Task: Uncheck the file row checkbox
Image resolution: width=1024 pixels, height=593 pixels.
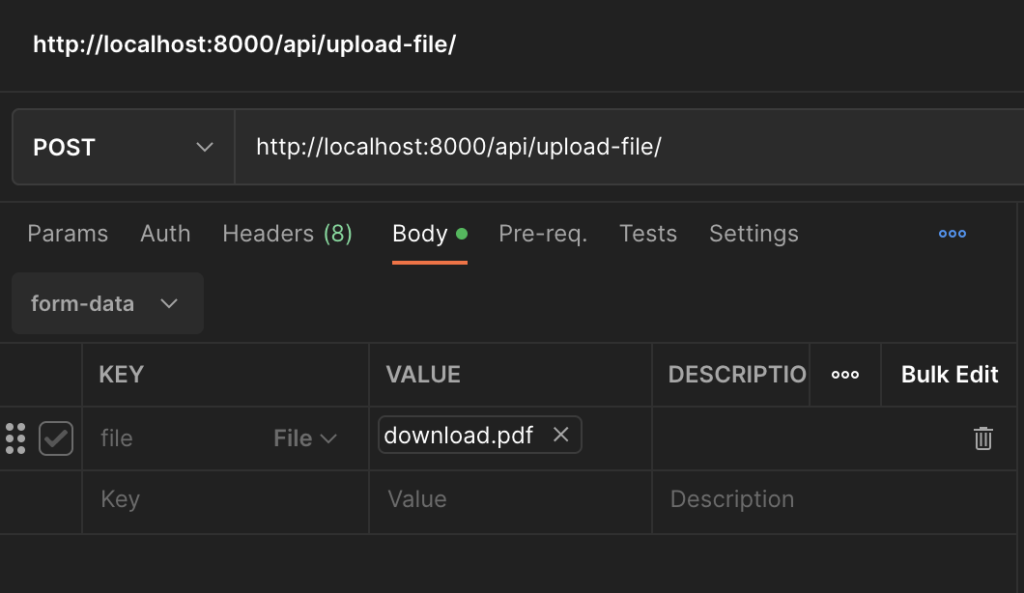Action: 56,438
